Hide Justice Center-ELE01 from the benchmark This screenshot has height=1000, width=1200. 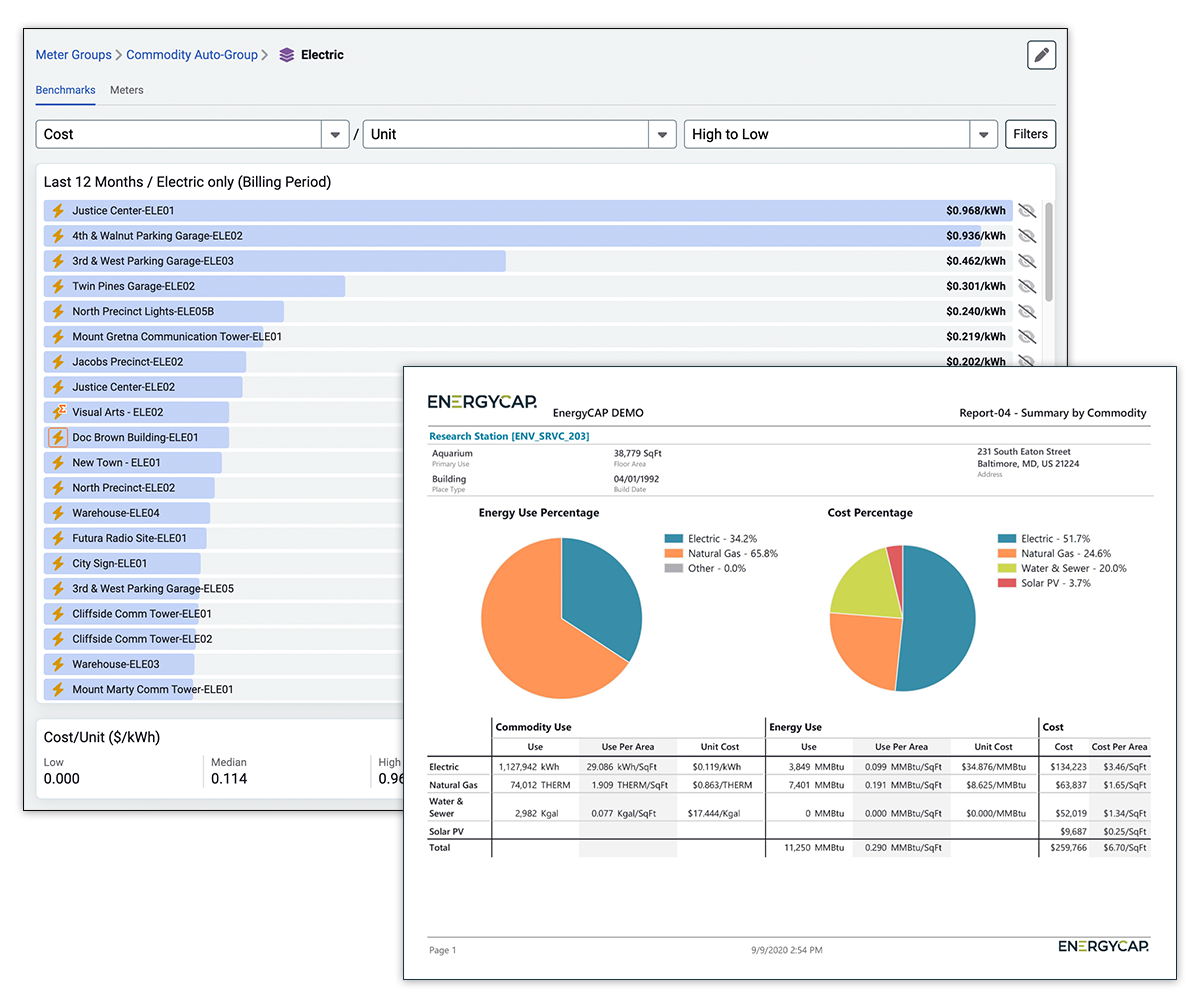[x=1026, y=211]
